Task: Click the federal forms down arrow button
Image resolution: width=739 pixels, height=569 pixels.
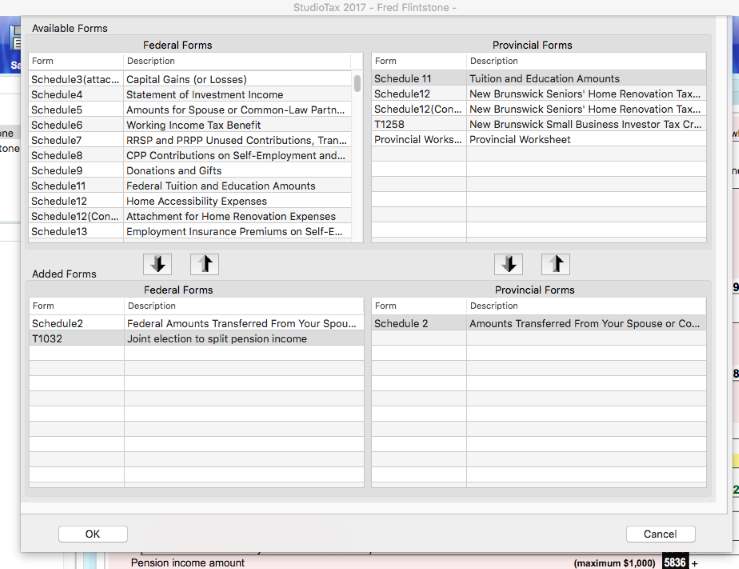Action: [158, 264]
